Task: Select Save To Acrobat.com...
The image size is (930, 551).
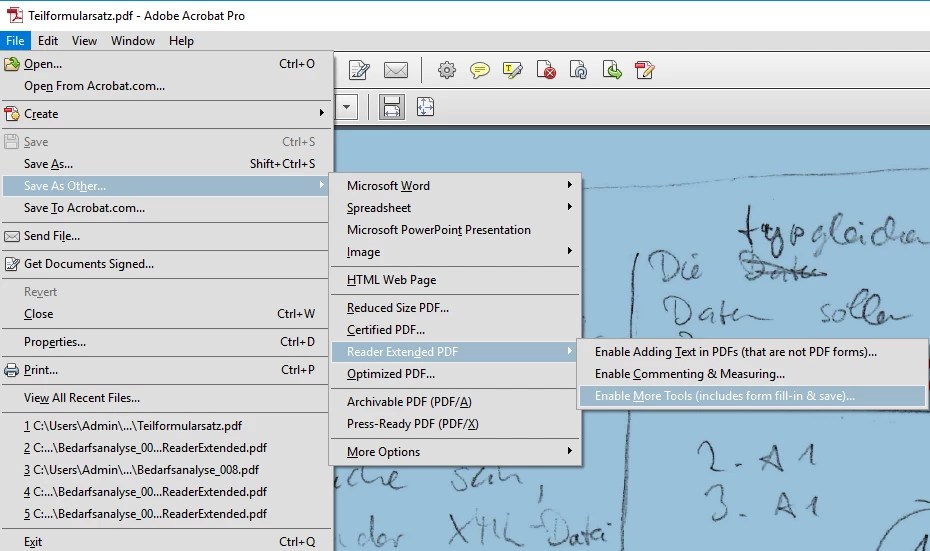Action: click(x=165, y=208)
